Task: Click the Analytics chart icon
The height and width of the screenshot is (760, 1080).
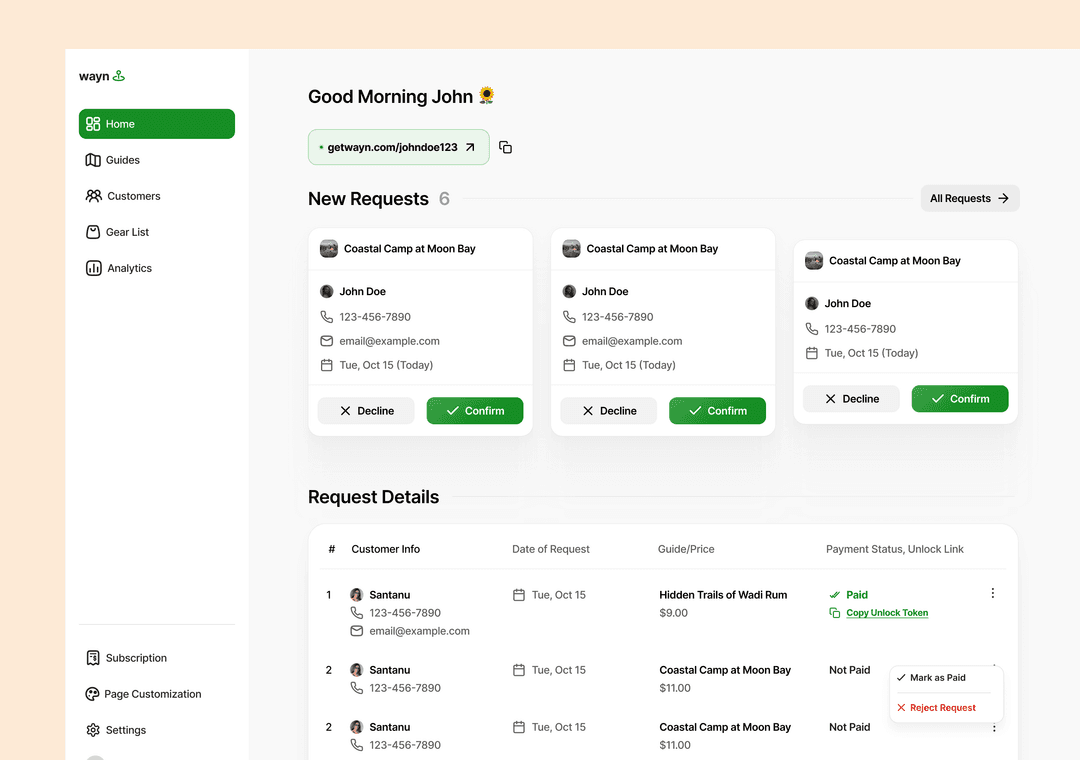Action: coord(94,268)
